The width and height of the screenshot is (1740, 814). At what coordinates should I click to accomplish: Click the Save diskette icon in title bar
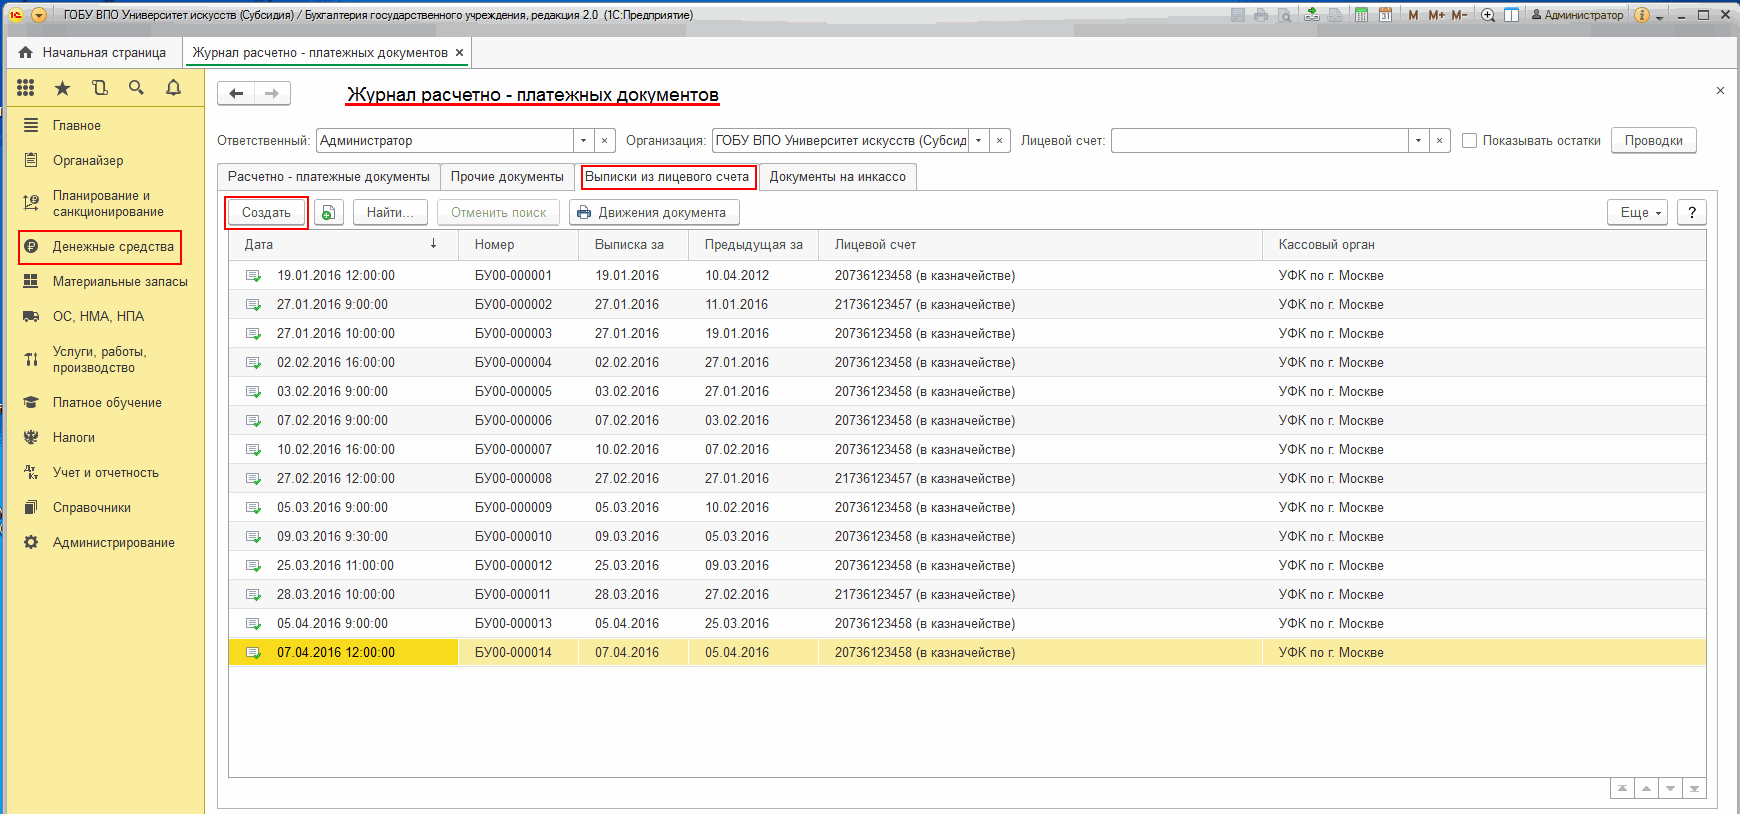(x=1238, y=15)
